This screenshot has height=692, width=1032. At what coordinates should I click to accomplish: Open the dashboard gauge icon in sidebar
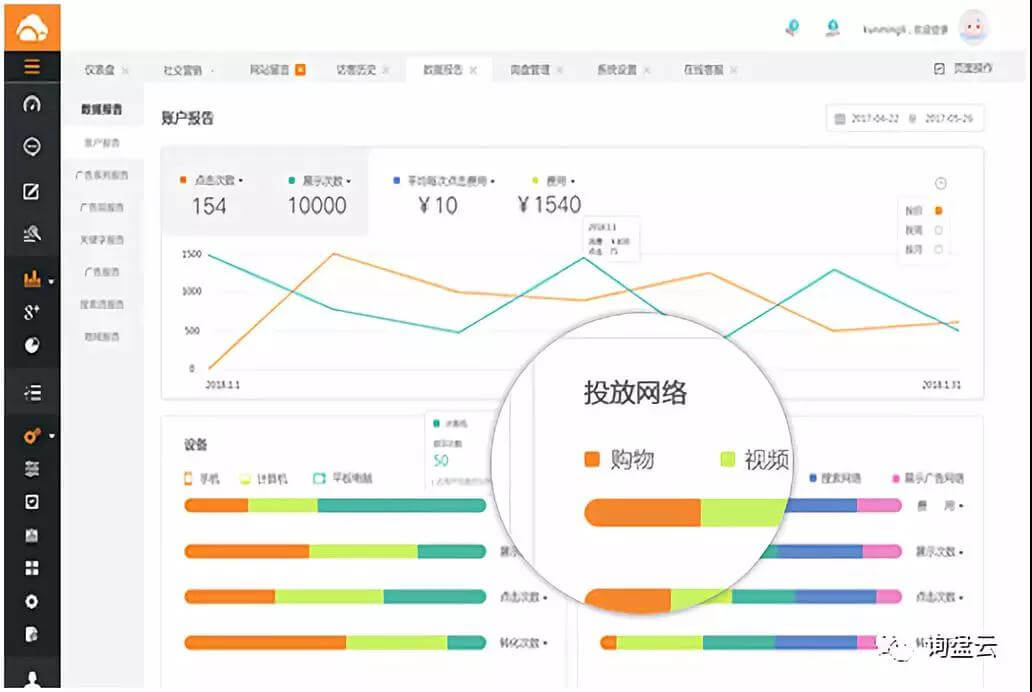(x=32, y=103)
